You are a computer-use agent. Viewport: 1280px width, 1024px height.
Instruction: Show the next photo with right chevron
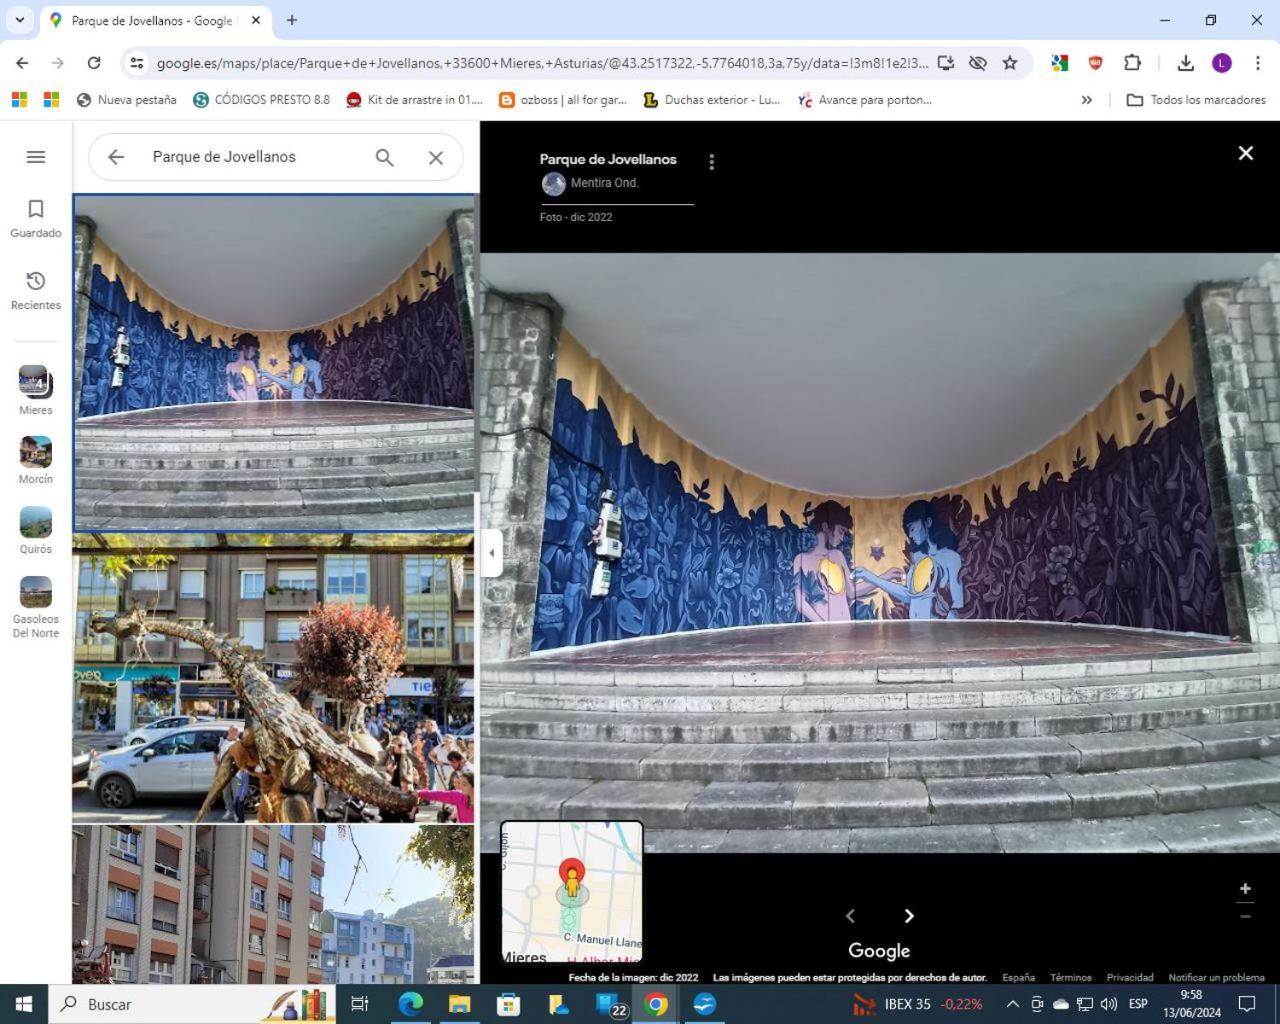pos(909,916)
